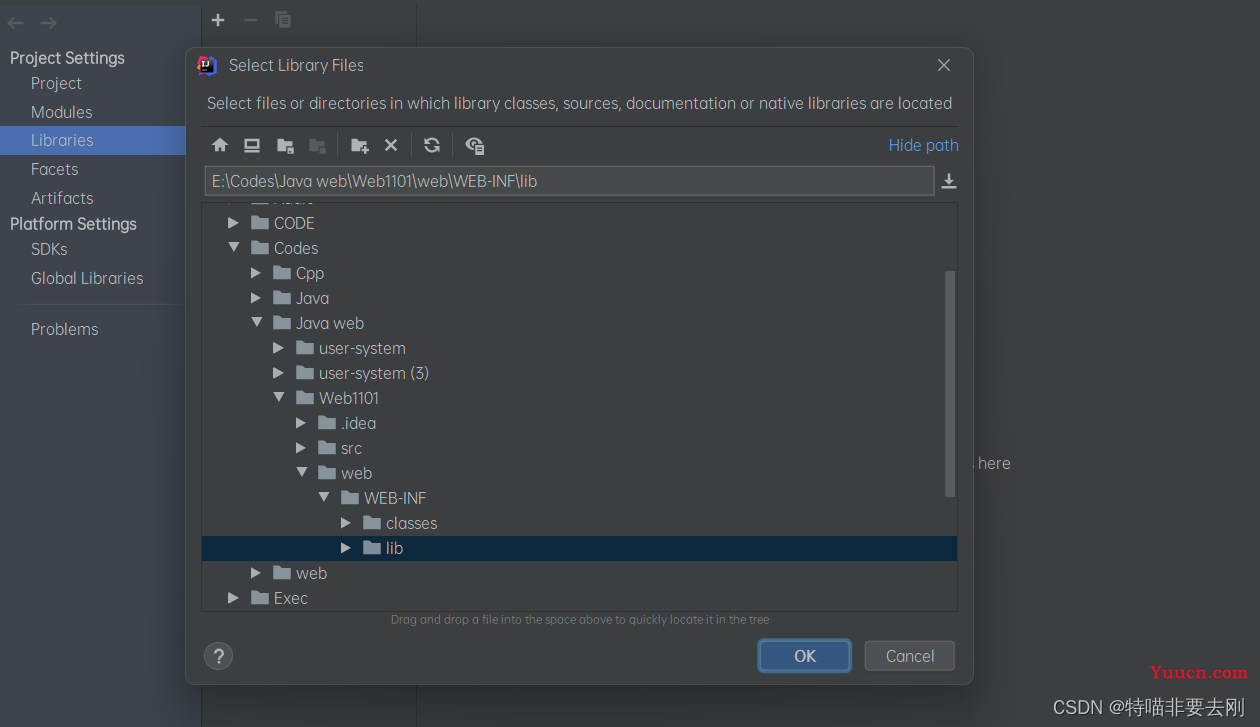Create a New Folder via toolbar icon
The width and height of the screenshot is (1260, 727).
[x=360, y=145]
